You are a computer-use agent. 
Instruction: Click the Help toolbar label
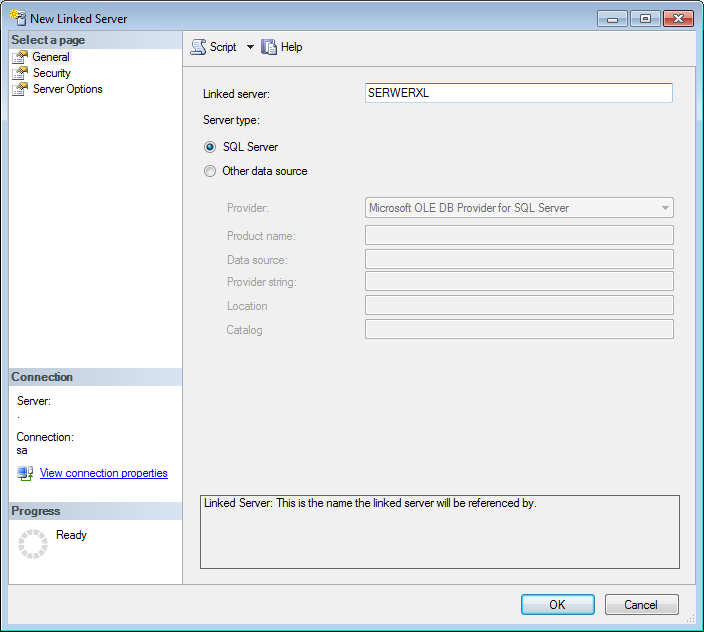pyautogui.click(x=291, y=47)
